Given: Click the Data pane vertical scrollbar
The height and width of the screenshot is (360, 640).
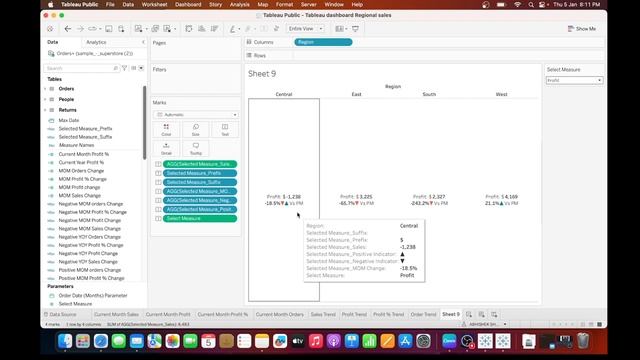Looking at the screenshot, I should [x=144, y=122].
